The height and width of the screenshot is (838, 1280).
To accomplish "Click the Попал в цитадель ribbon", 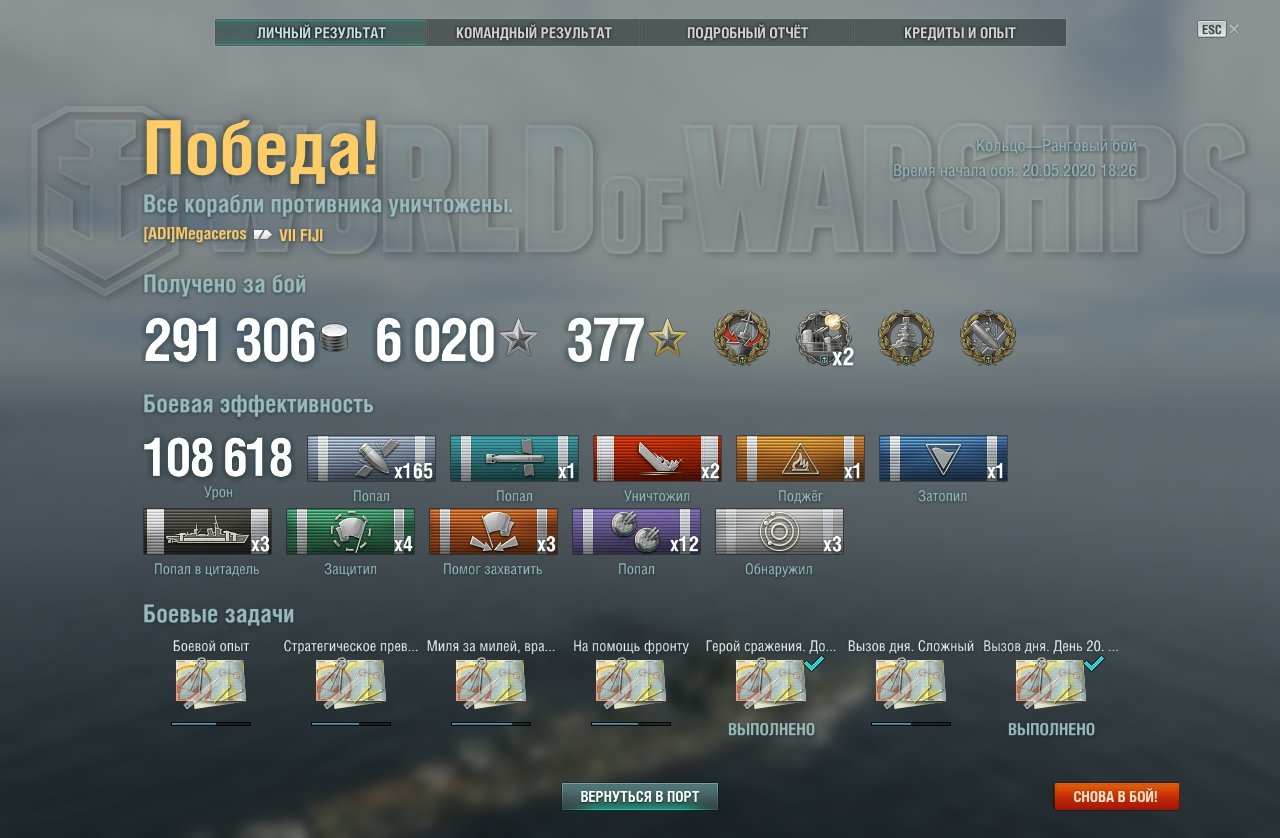I will [x=207, y=532].
